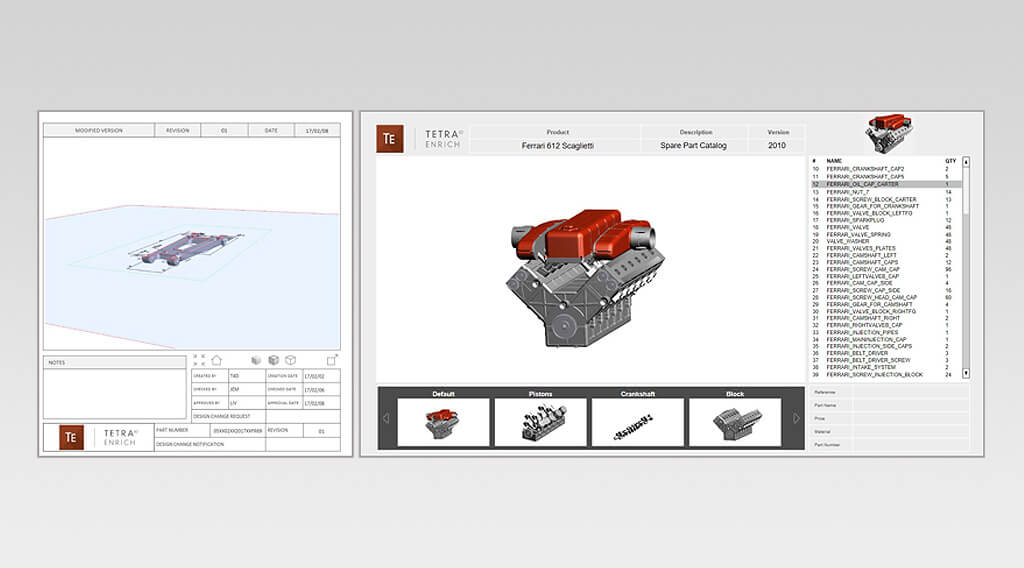Image resolution: width=1024 pixels, height=568 pixels.
Task: Select row FERRARI_CAM_CAP_SIDE
Action: (886, 283)
